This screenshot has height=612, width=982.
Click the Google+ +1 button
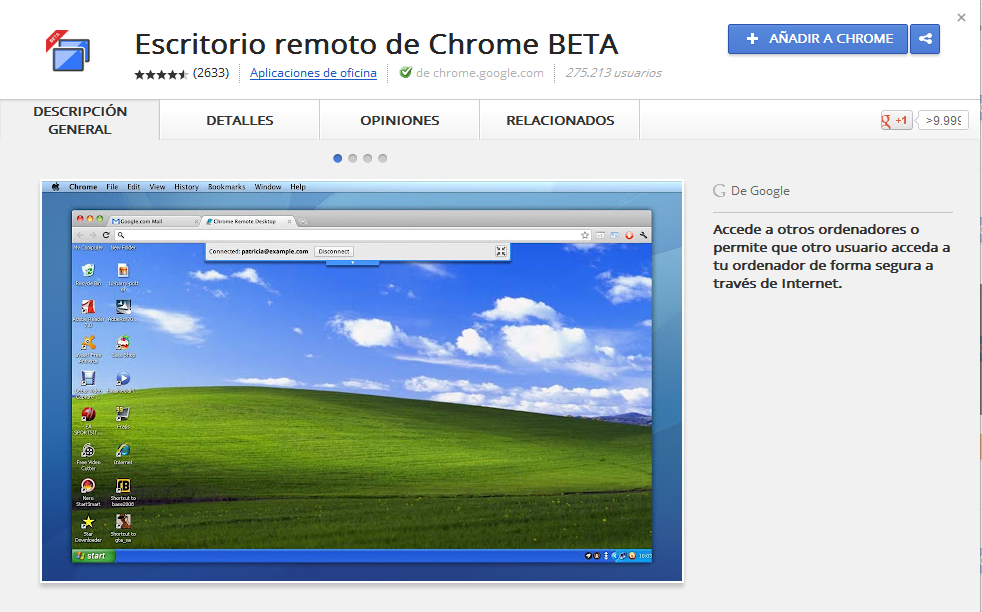click(x=896, y=120)
